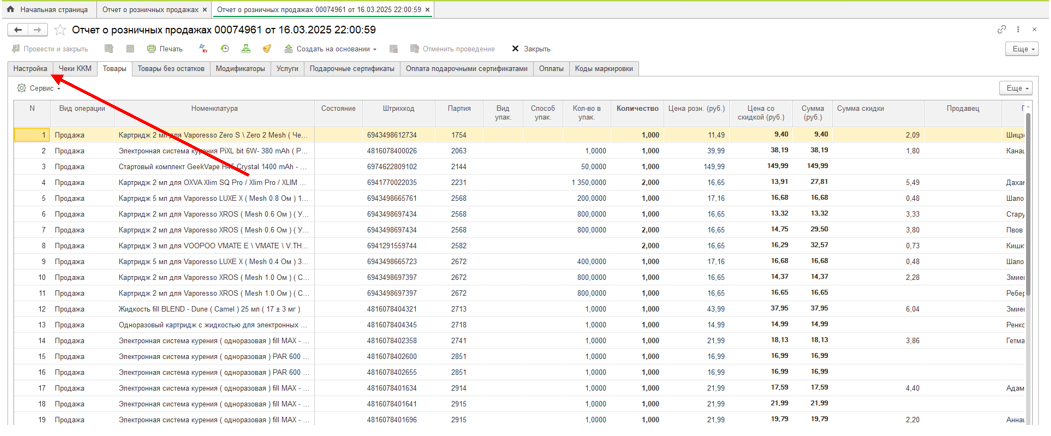
Task: Click the gear icon next to Сервис
Action: (21, 89)
